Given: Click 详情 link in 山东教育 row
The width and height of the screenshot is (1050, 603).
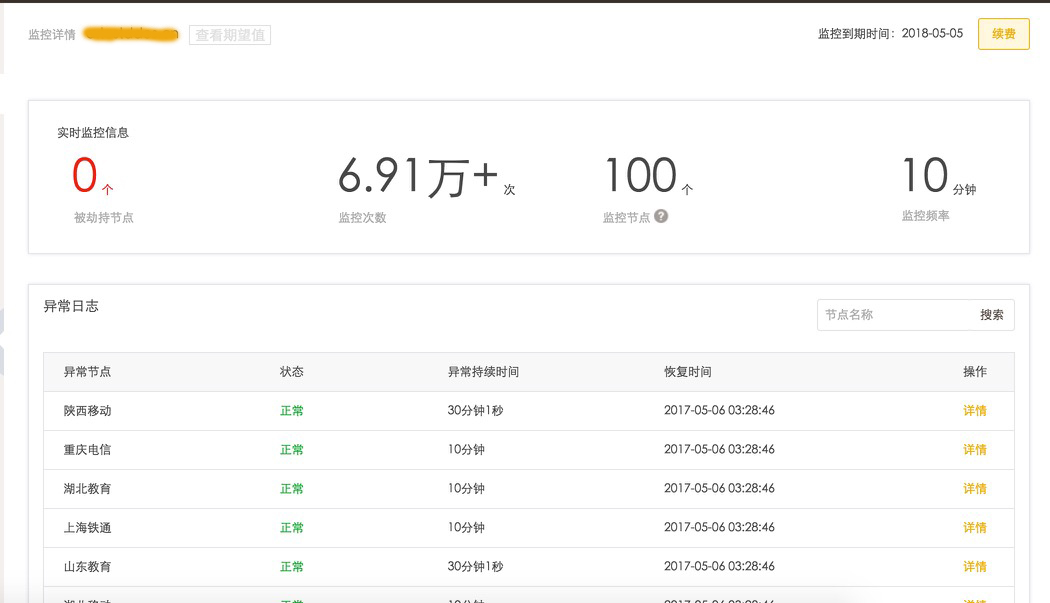Looking at the screenshot, I should coord(974,567).
